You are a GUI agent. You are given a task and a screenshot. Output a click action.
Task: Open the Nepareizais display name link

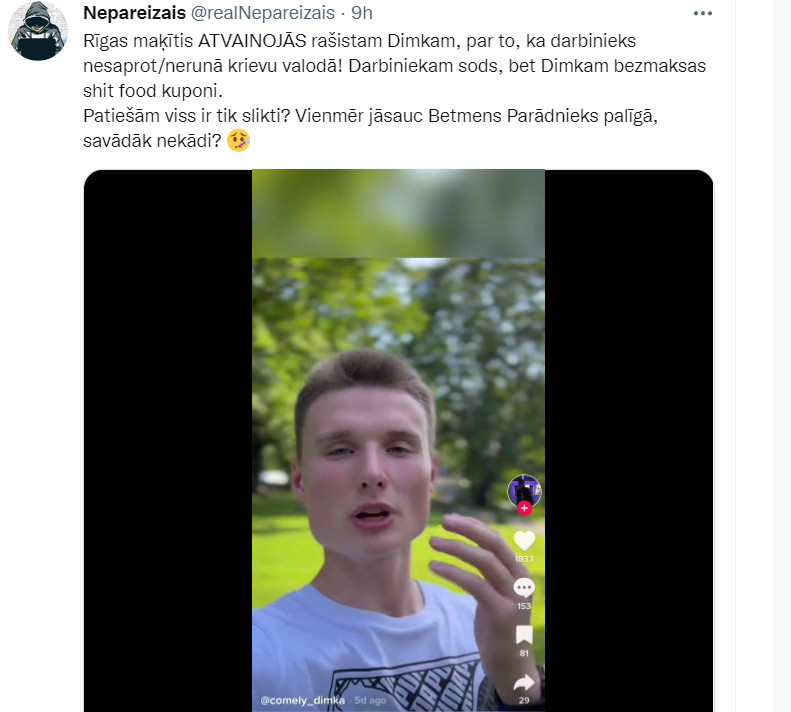point(134,13)
